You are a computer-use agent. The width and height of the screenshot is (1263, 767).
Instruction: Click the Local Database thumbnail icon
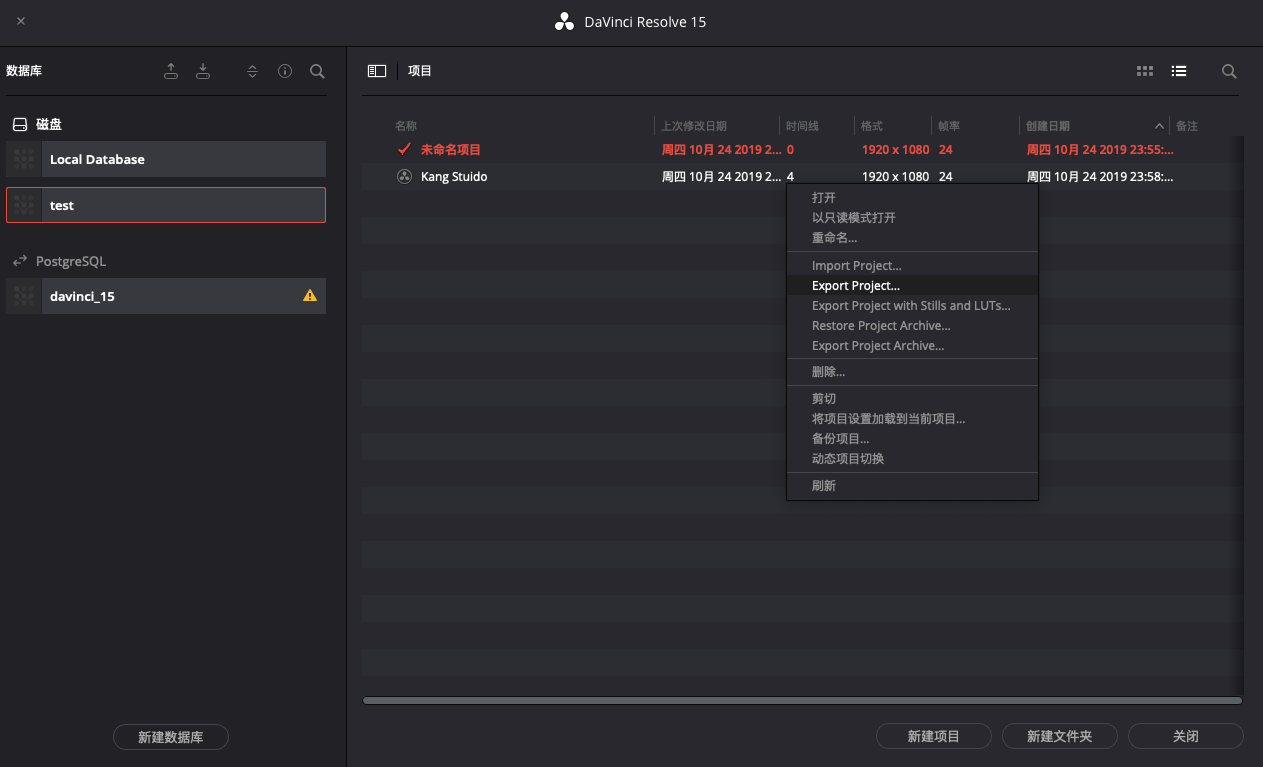(24, 159)
